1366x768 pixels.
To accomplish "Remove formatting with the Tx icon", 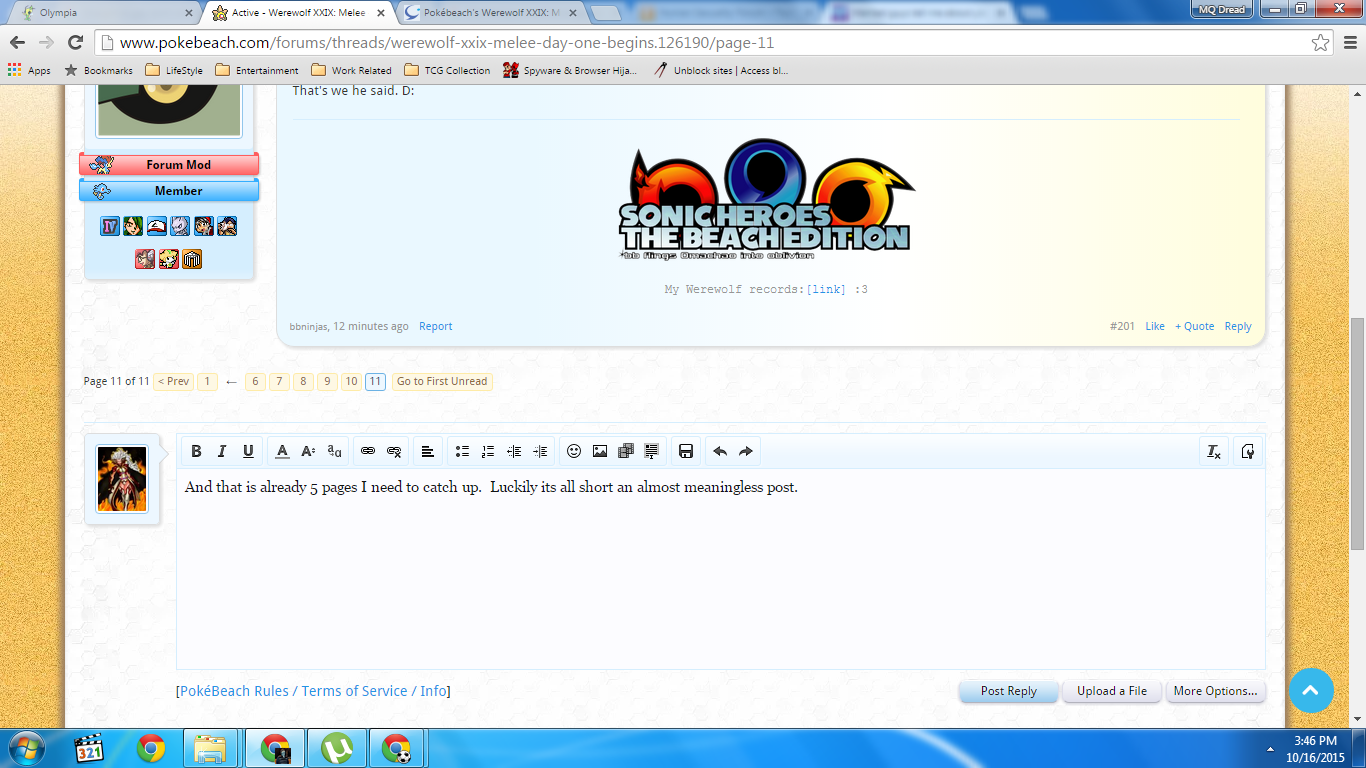I will pyautogui.click(x=1214, y=452).
